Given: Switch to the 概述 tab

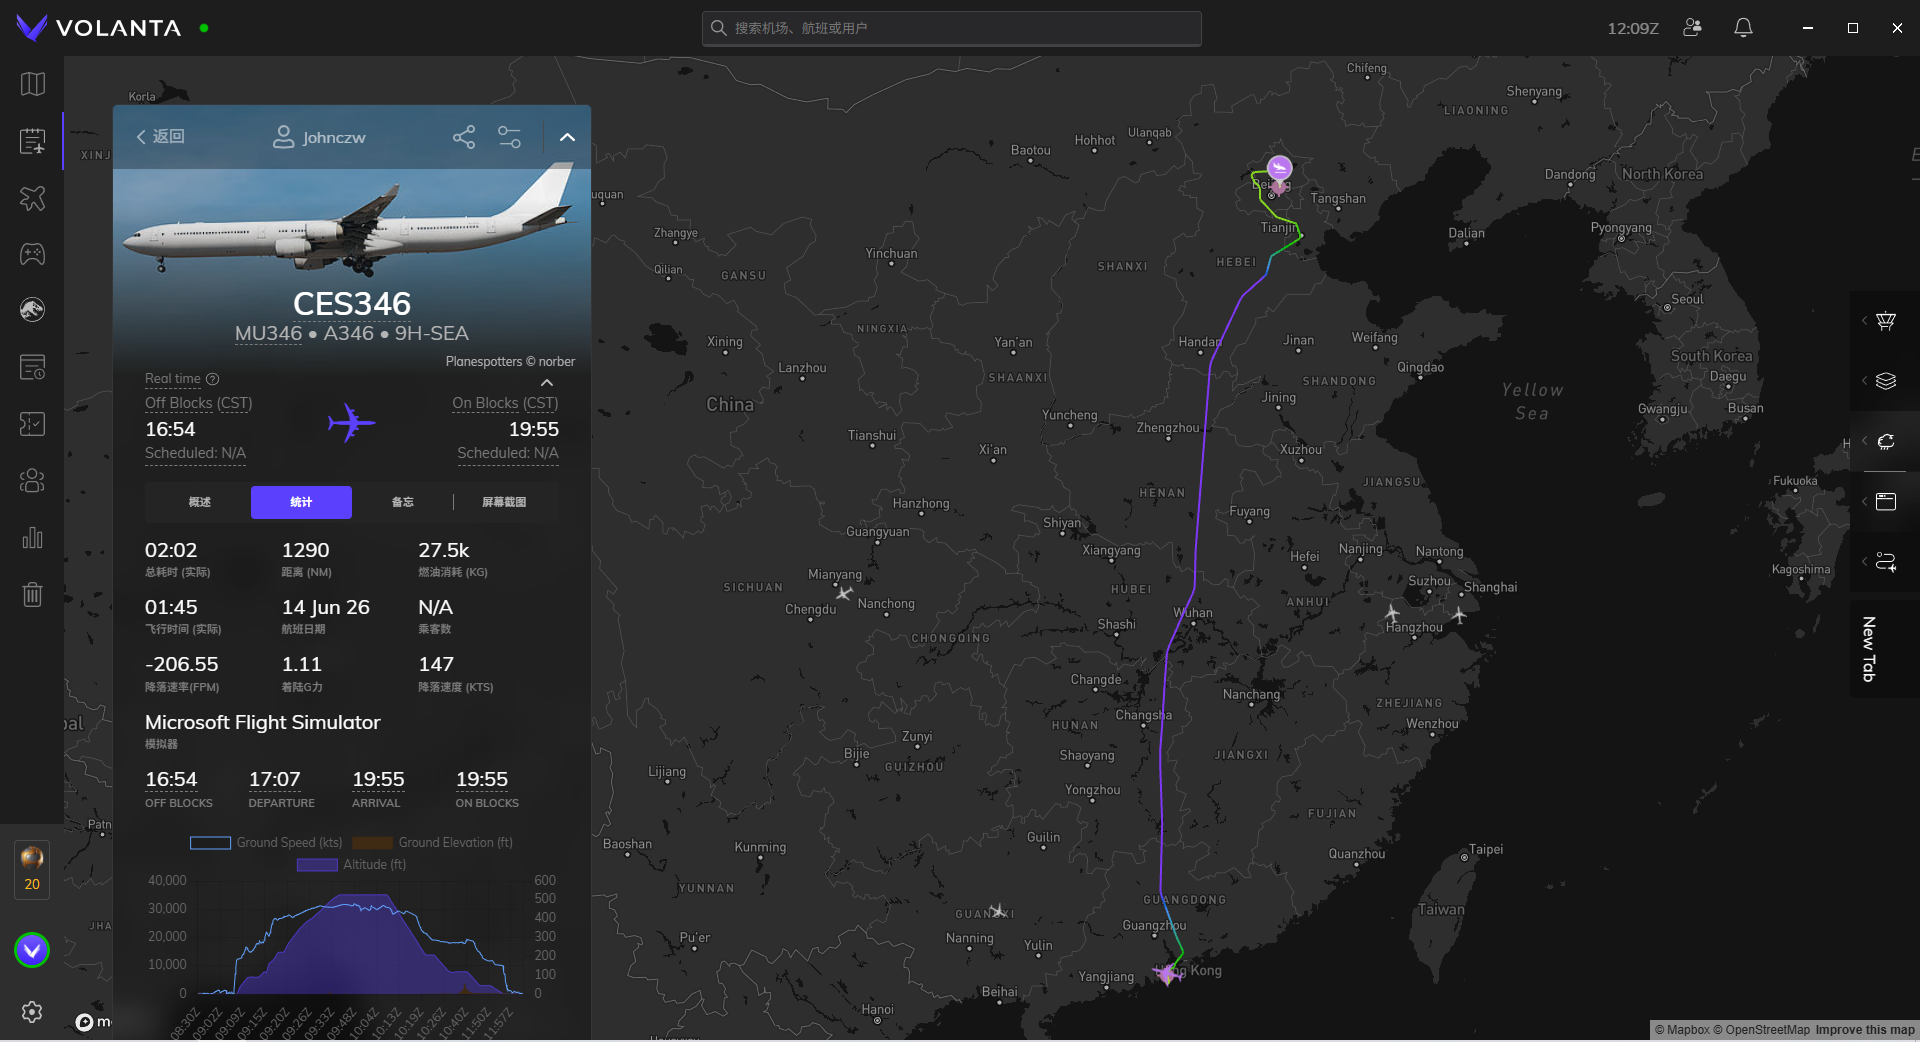Looking at the screenshot, I should coord(200,502).
